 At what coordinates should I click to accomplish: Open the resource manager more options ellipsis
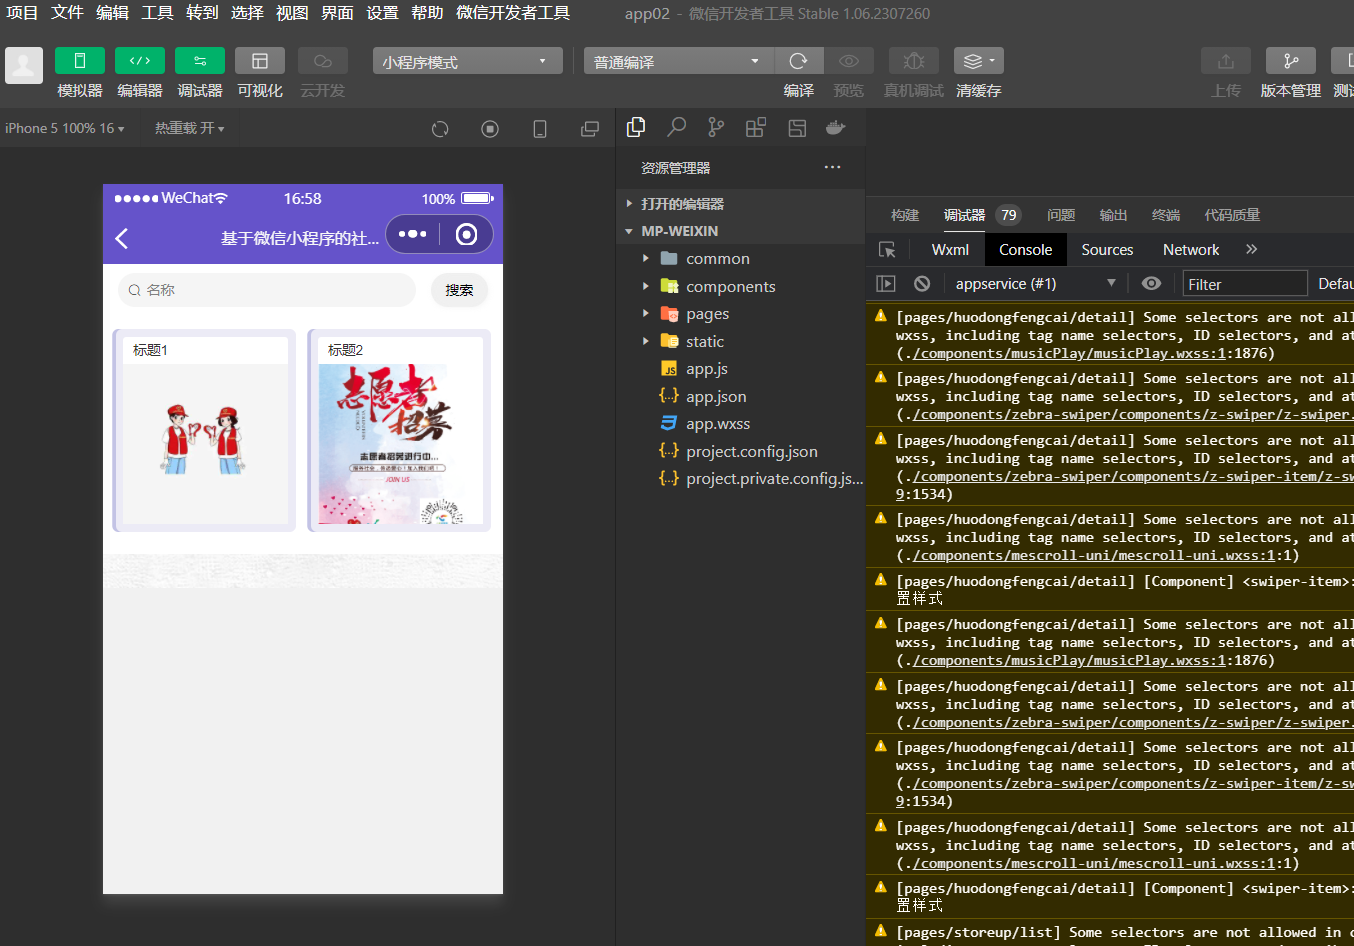[832, 167]
